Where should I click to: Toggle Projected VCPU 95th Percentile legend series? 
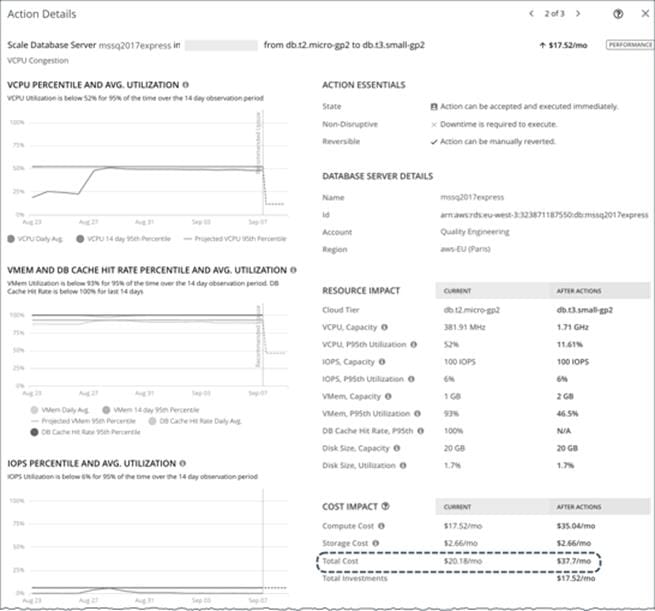click(x=235, y=239)
